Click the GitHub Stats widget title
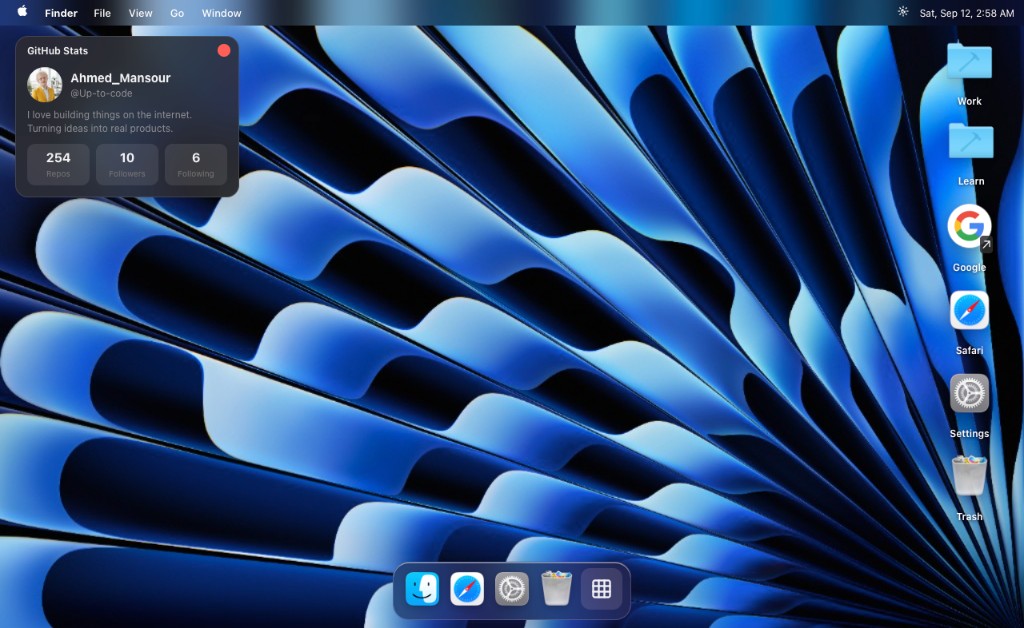This screenshot has width=1024, height=628. coord(57,50)
